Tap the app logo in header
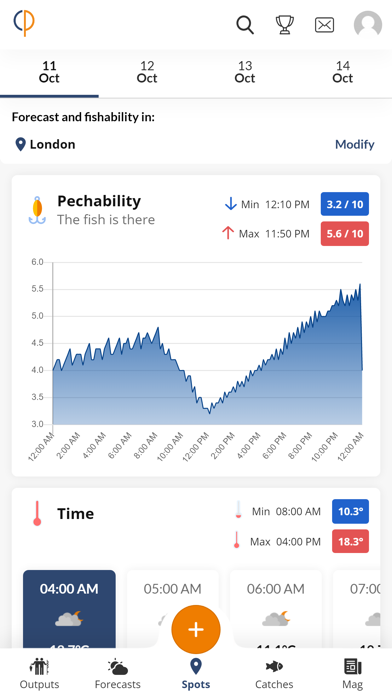The height and width of the screenshot is (696, 392). (24, 23)
